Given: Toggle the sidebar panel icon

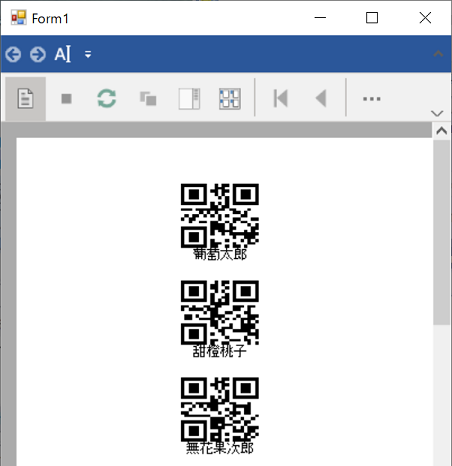Looking at the screenshot, I should click(189, 99).
